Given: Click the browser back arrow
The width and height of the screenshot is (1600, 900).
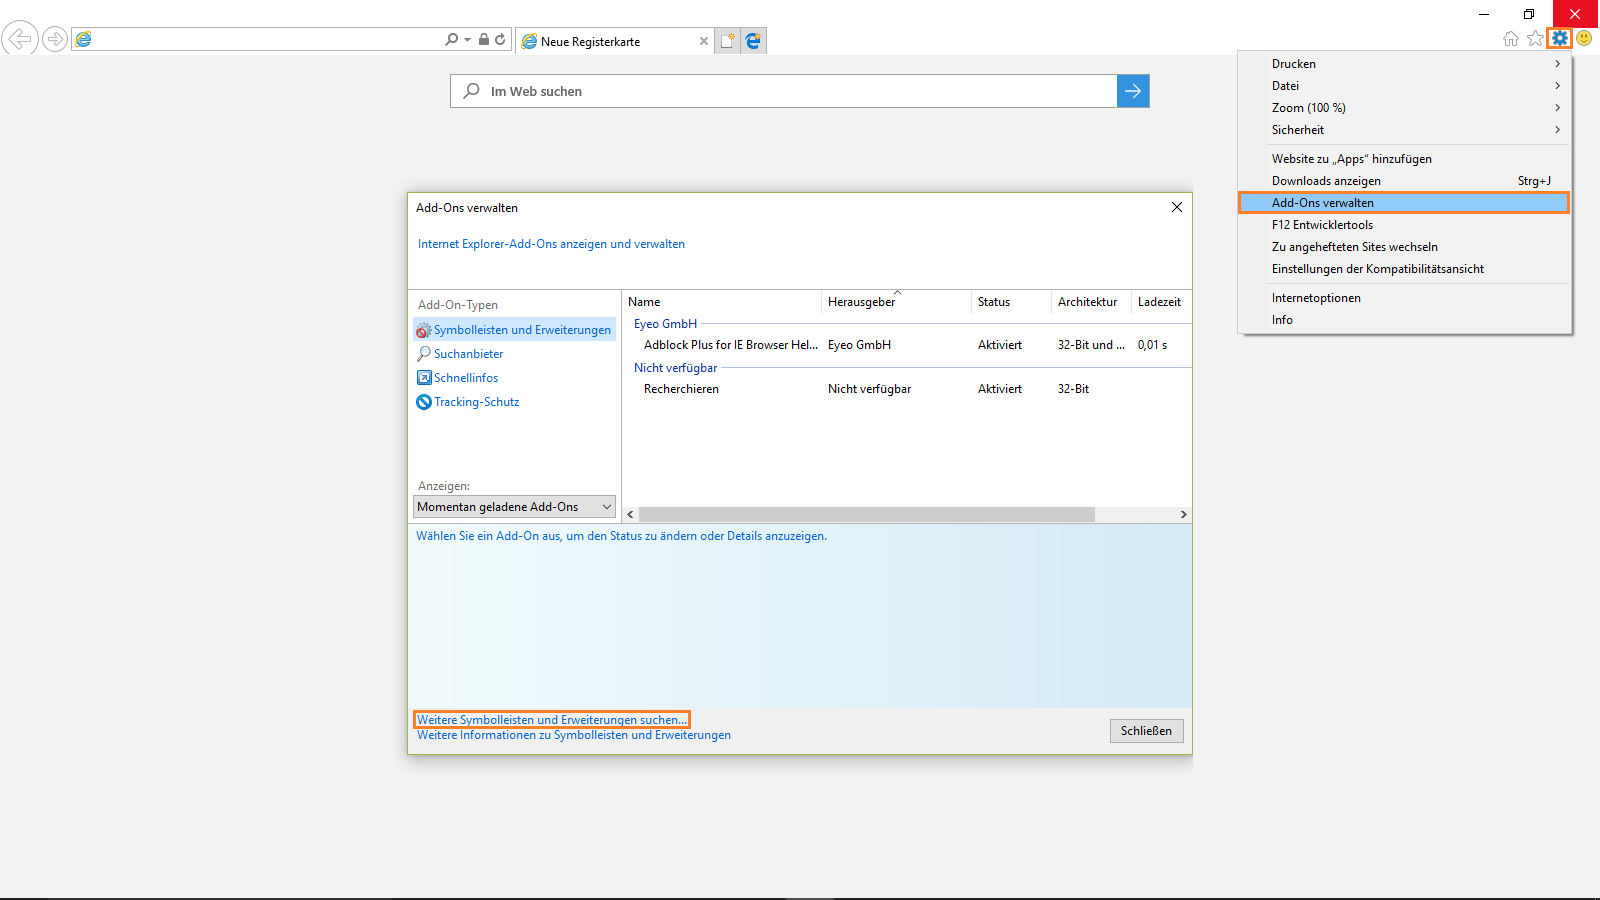Looking at the screenshot, I should pyautogui.click(x=19, y=39).
